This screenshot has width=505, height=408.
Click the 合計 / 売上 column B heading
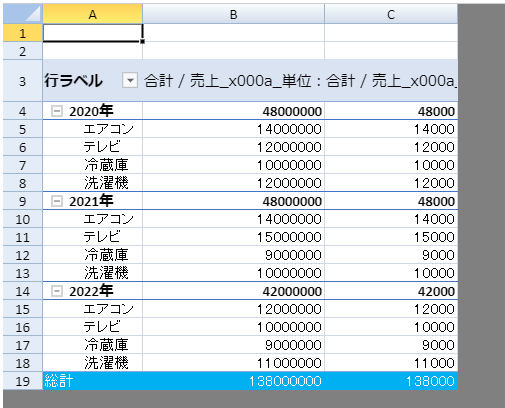click(233, 81)
